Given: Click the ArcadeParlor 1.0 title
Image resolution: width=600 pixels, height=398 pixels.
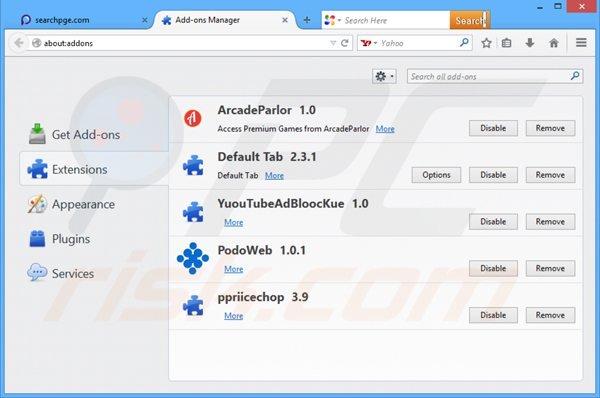Looking at the screenshot, I should click(x=266, y=110).
